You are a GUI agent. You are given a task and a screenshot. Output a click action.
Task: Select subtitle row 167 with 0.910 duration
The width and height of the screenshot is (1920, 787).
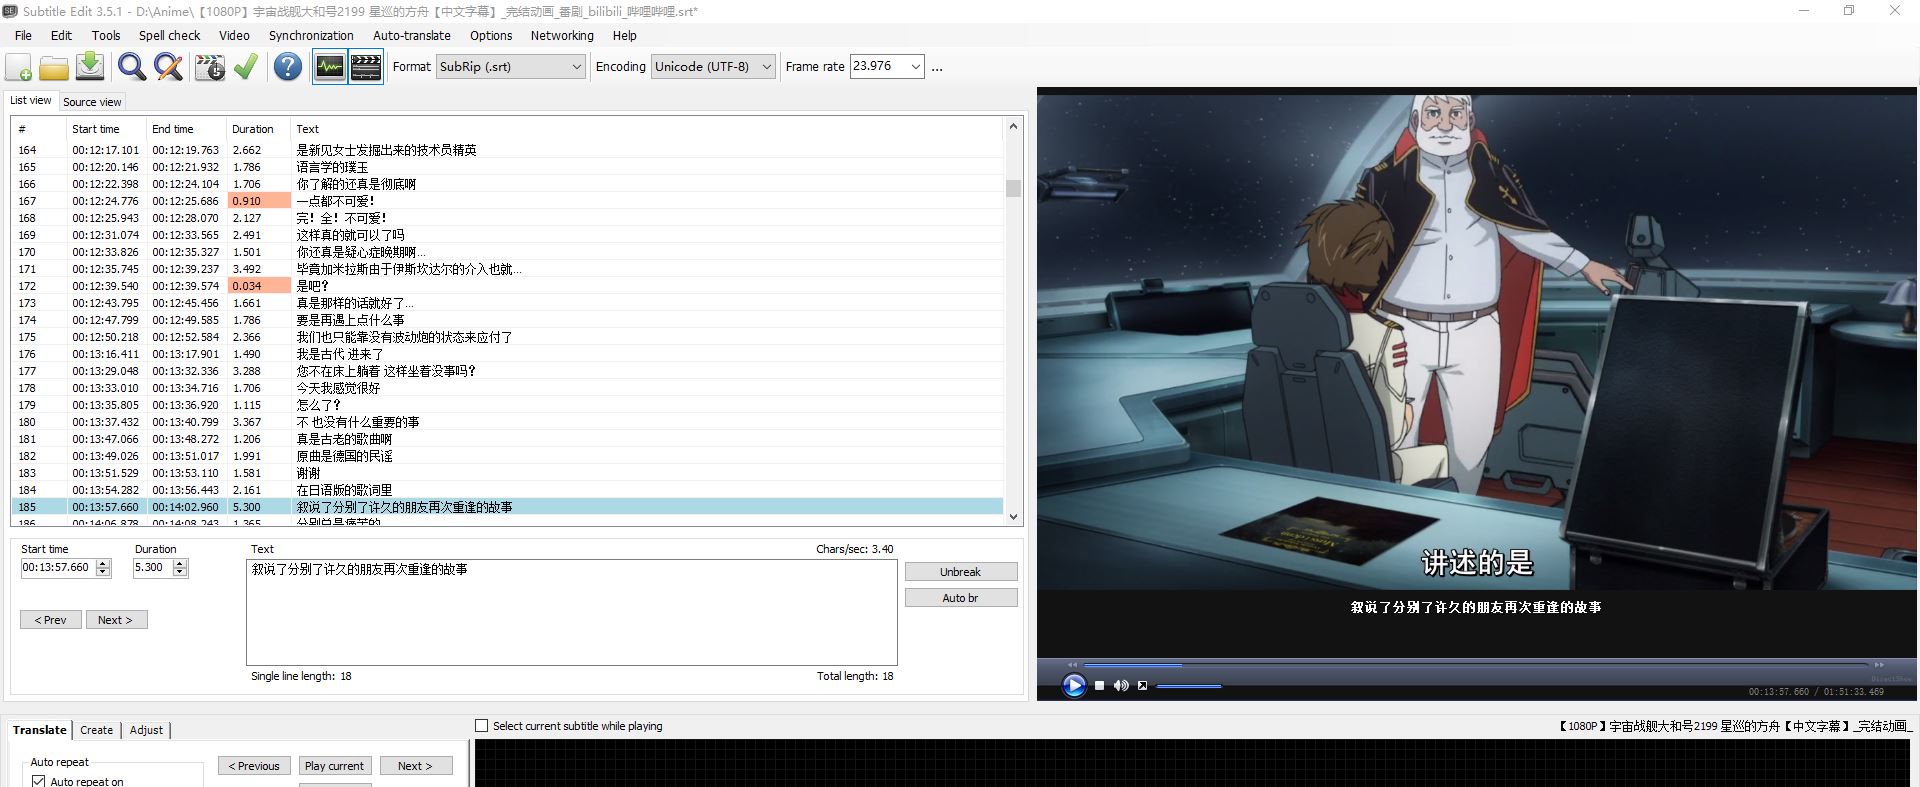507,201
